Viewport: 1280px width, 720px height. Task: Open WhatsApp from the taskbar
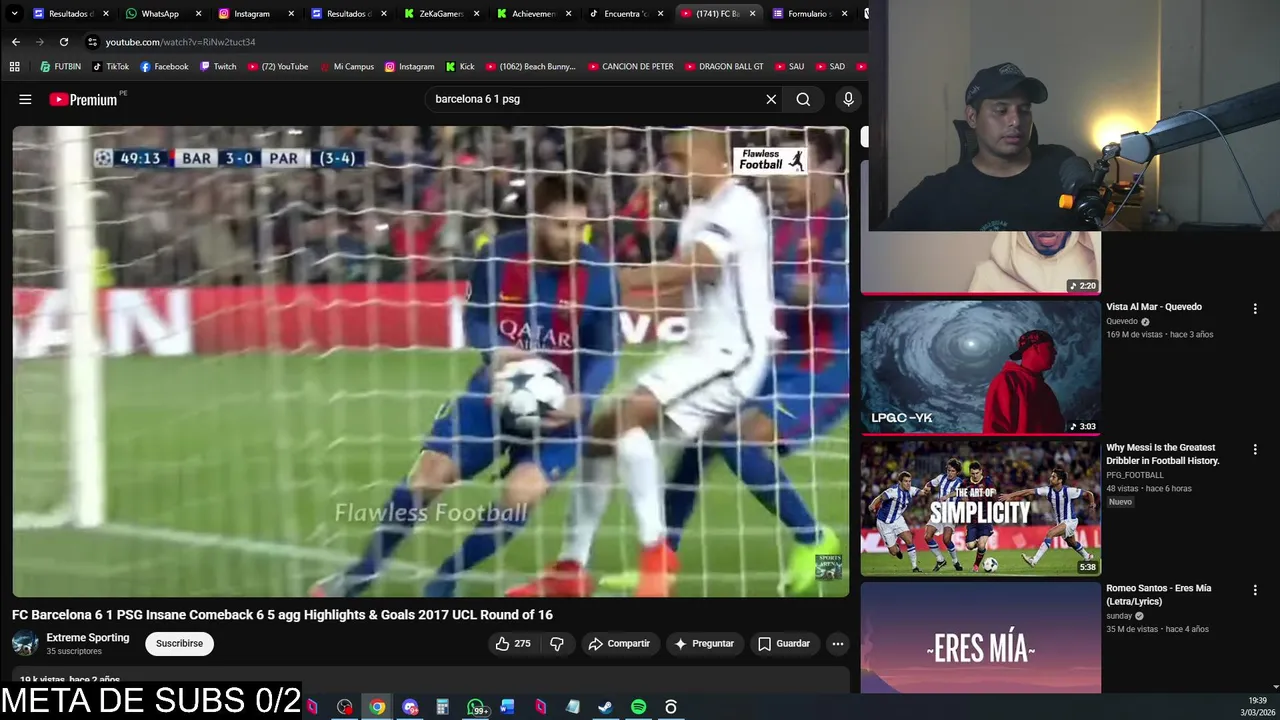tap(476, 707)
